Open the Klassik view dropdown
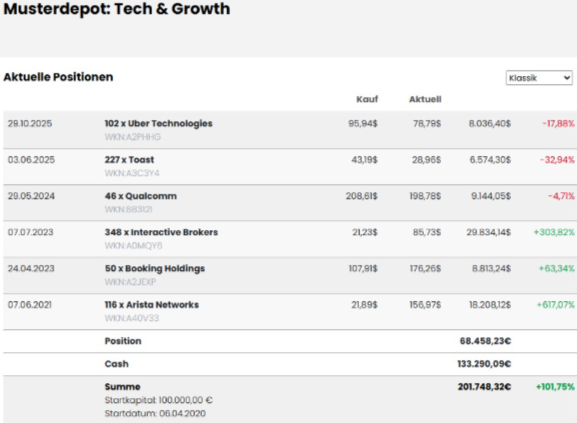This screenshot has width=577, height=423. pos(539,78)
